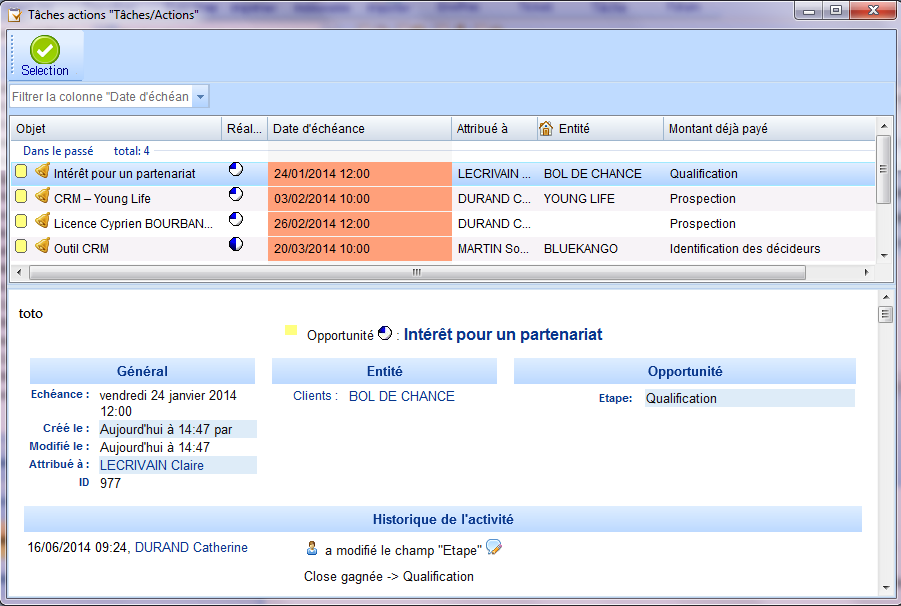Sort by Date d'échéance column header

[359, 129]
